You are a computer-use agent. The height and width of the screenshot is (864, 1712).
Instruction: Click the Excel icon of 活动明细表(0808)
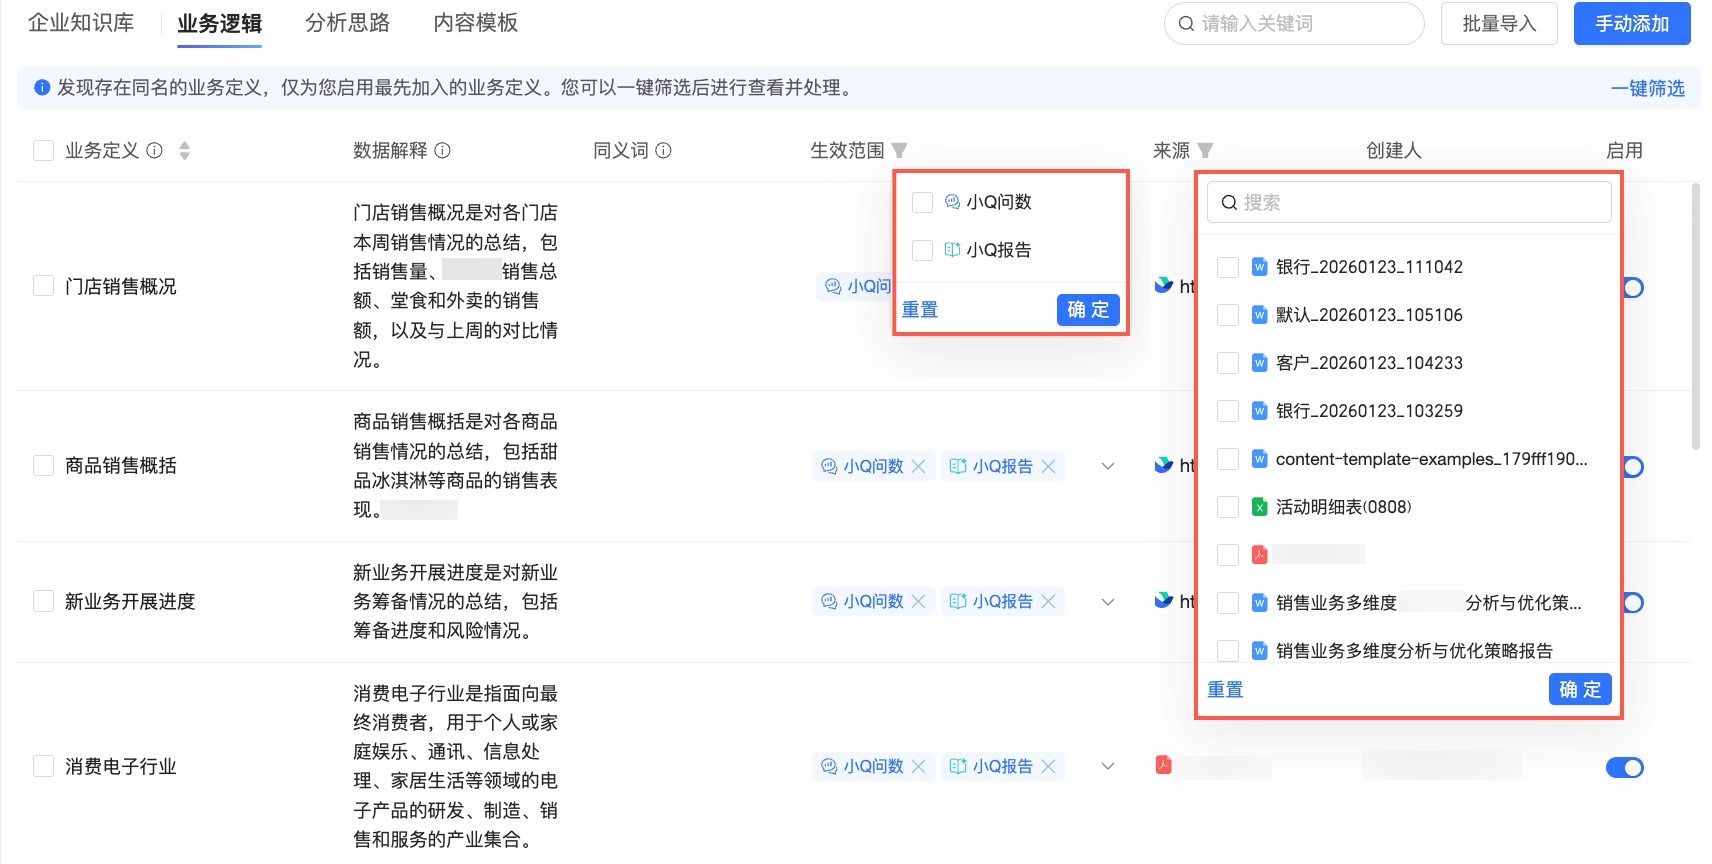coord(1260,507)
